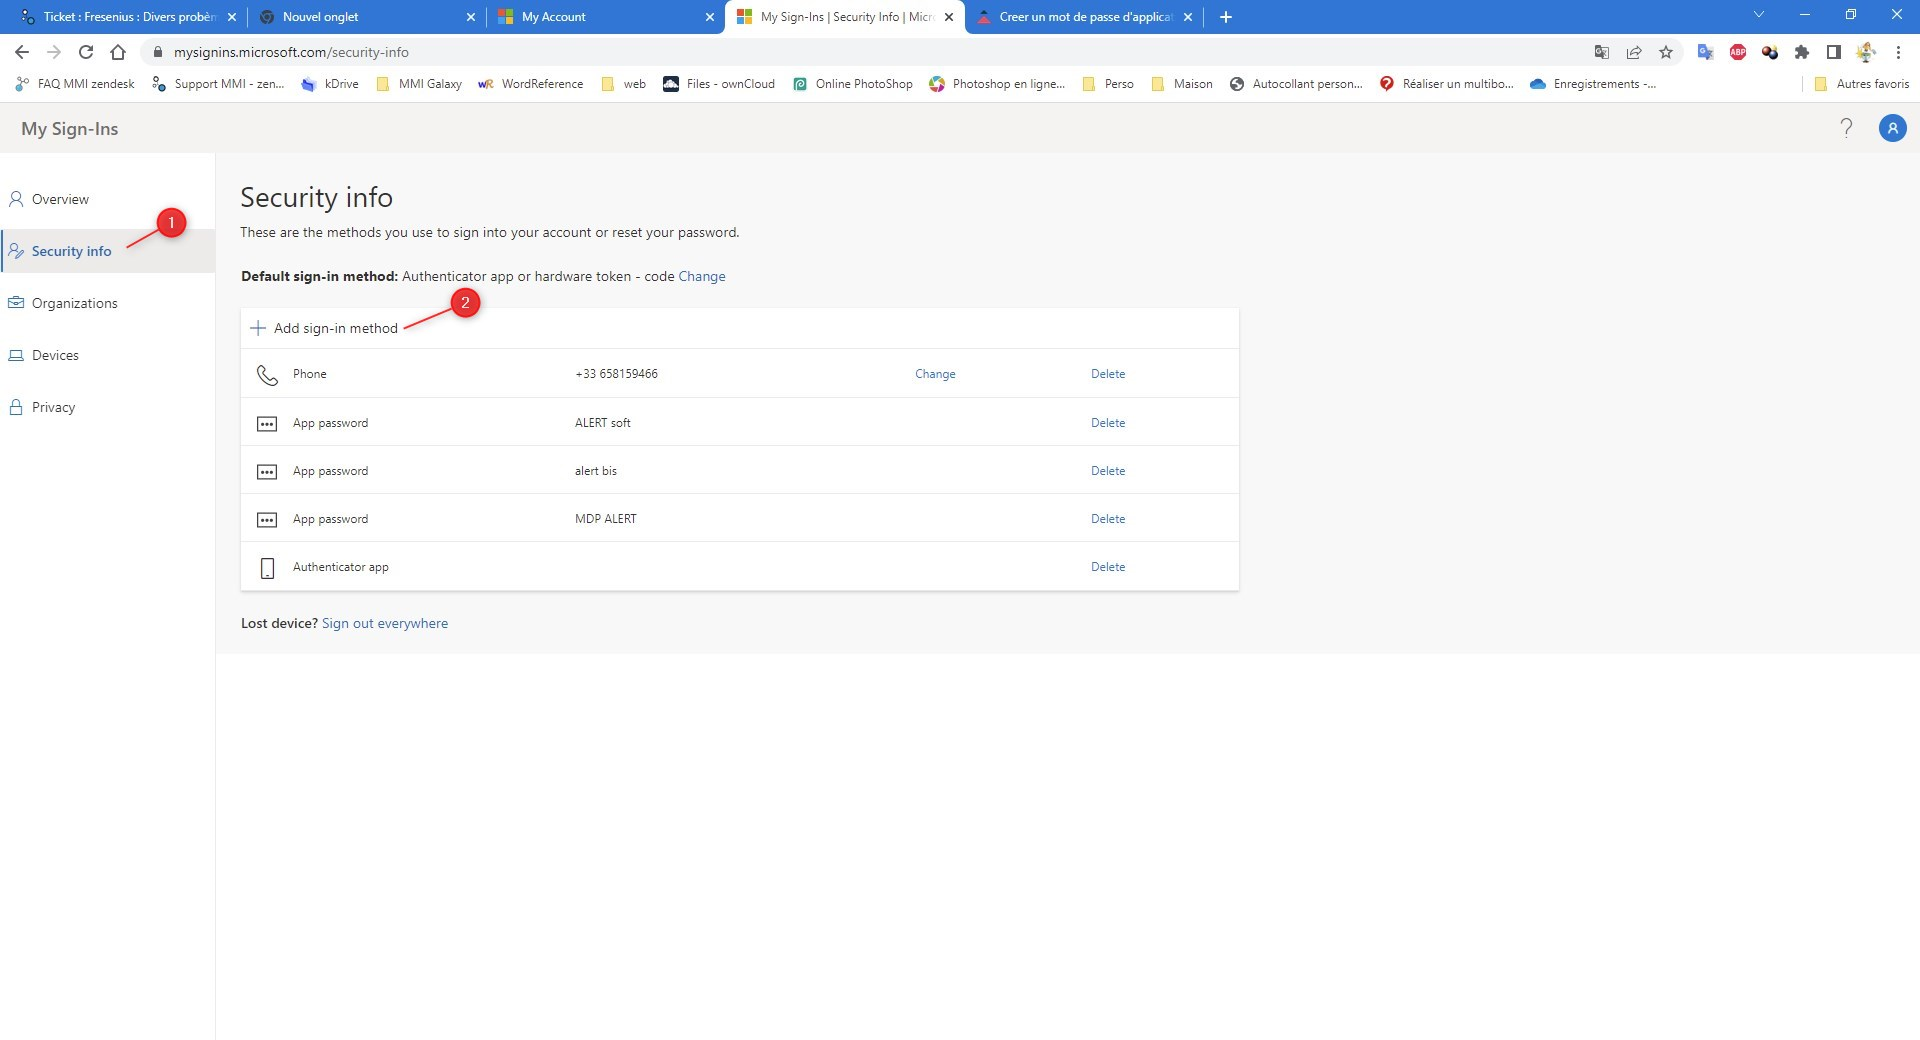Image resolution: width=1920 pixels, height=1040 pixels.
Task: Click the home page icon
Action: click(118, 52)
